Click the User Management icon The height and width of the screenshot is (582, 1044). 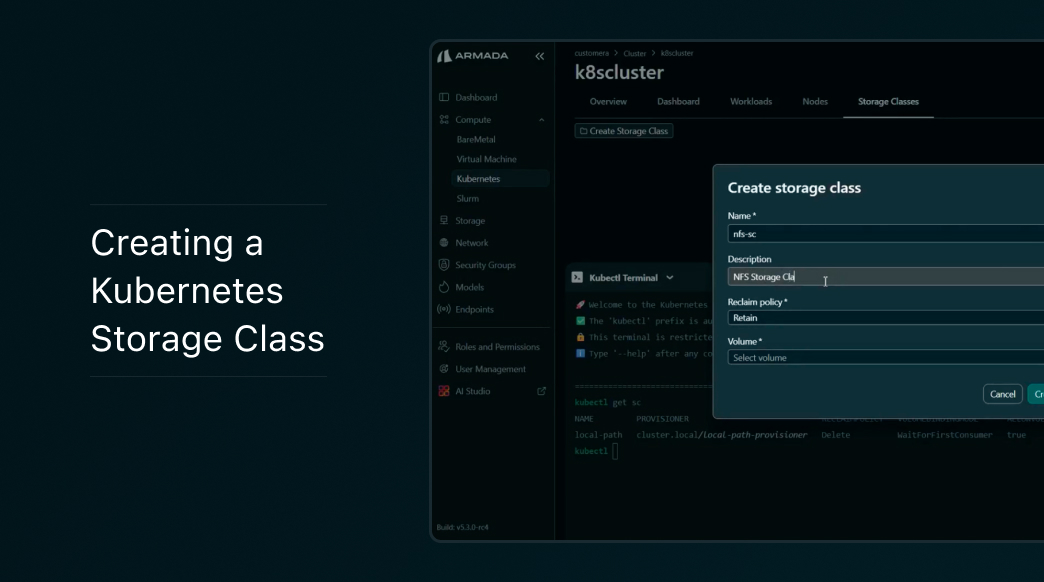[444, 369]
